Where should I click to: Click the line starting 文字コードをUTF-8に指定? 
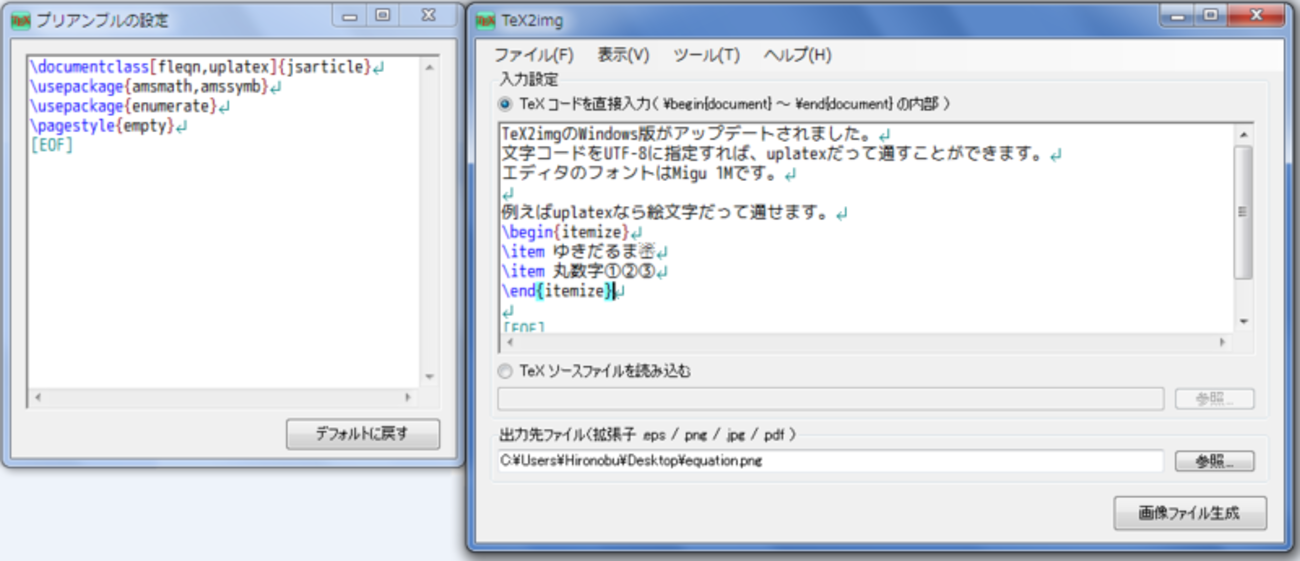point(781,154)
